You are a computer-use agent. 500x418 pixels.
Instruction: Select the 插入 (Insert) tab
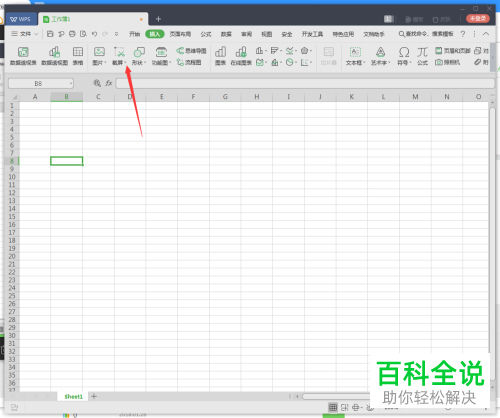155,34
